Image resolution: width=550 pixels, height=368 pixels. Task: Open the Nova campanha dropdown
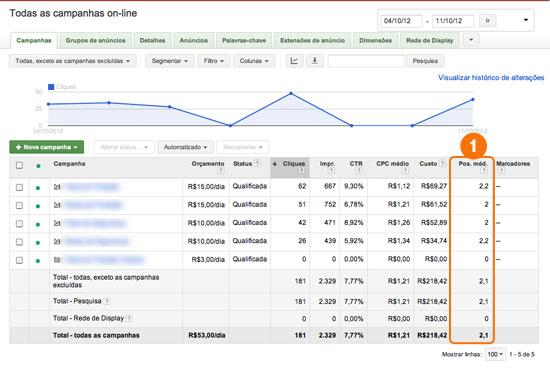[x=47, y=147]
